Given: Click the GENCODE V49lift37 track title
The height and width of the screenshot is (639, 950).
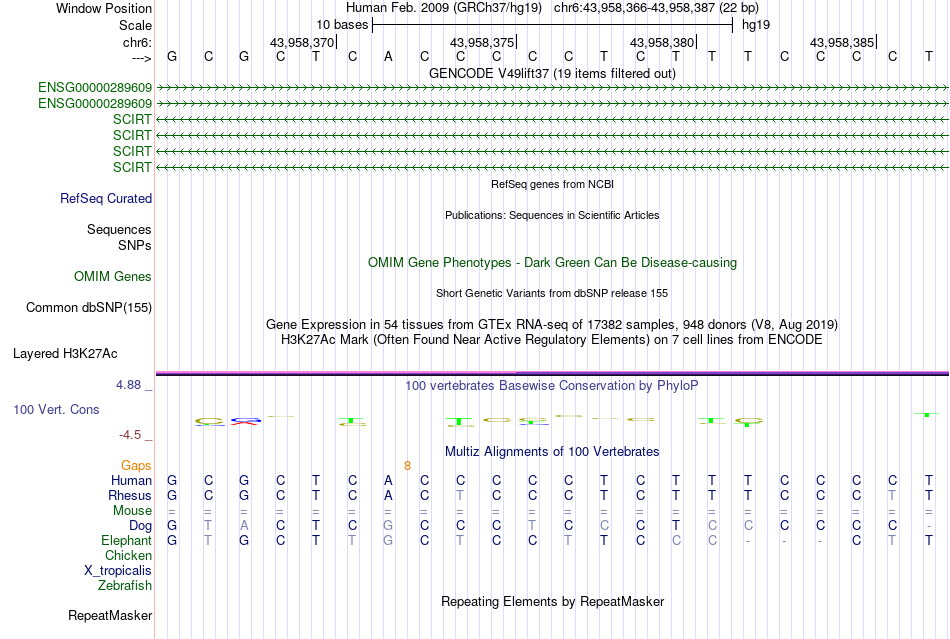Looking at the screenshot, I should click(x=553, y=74).
